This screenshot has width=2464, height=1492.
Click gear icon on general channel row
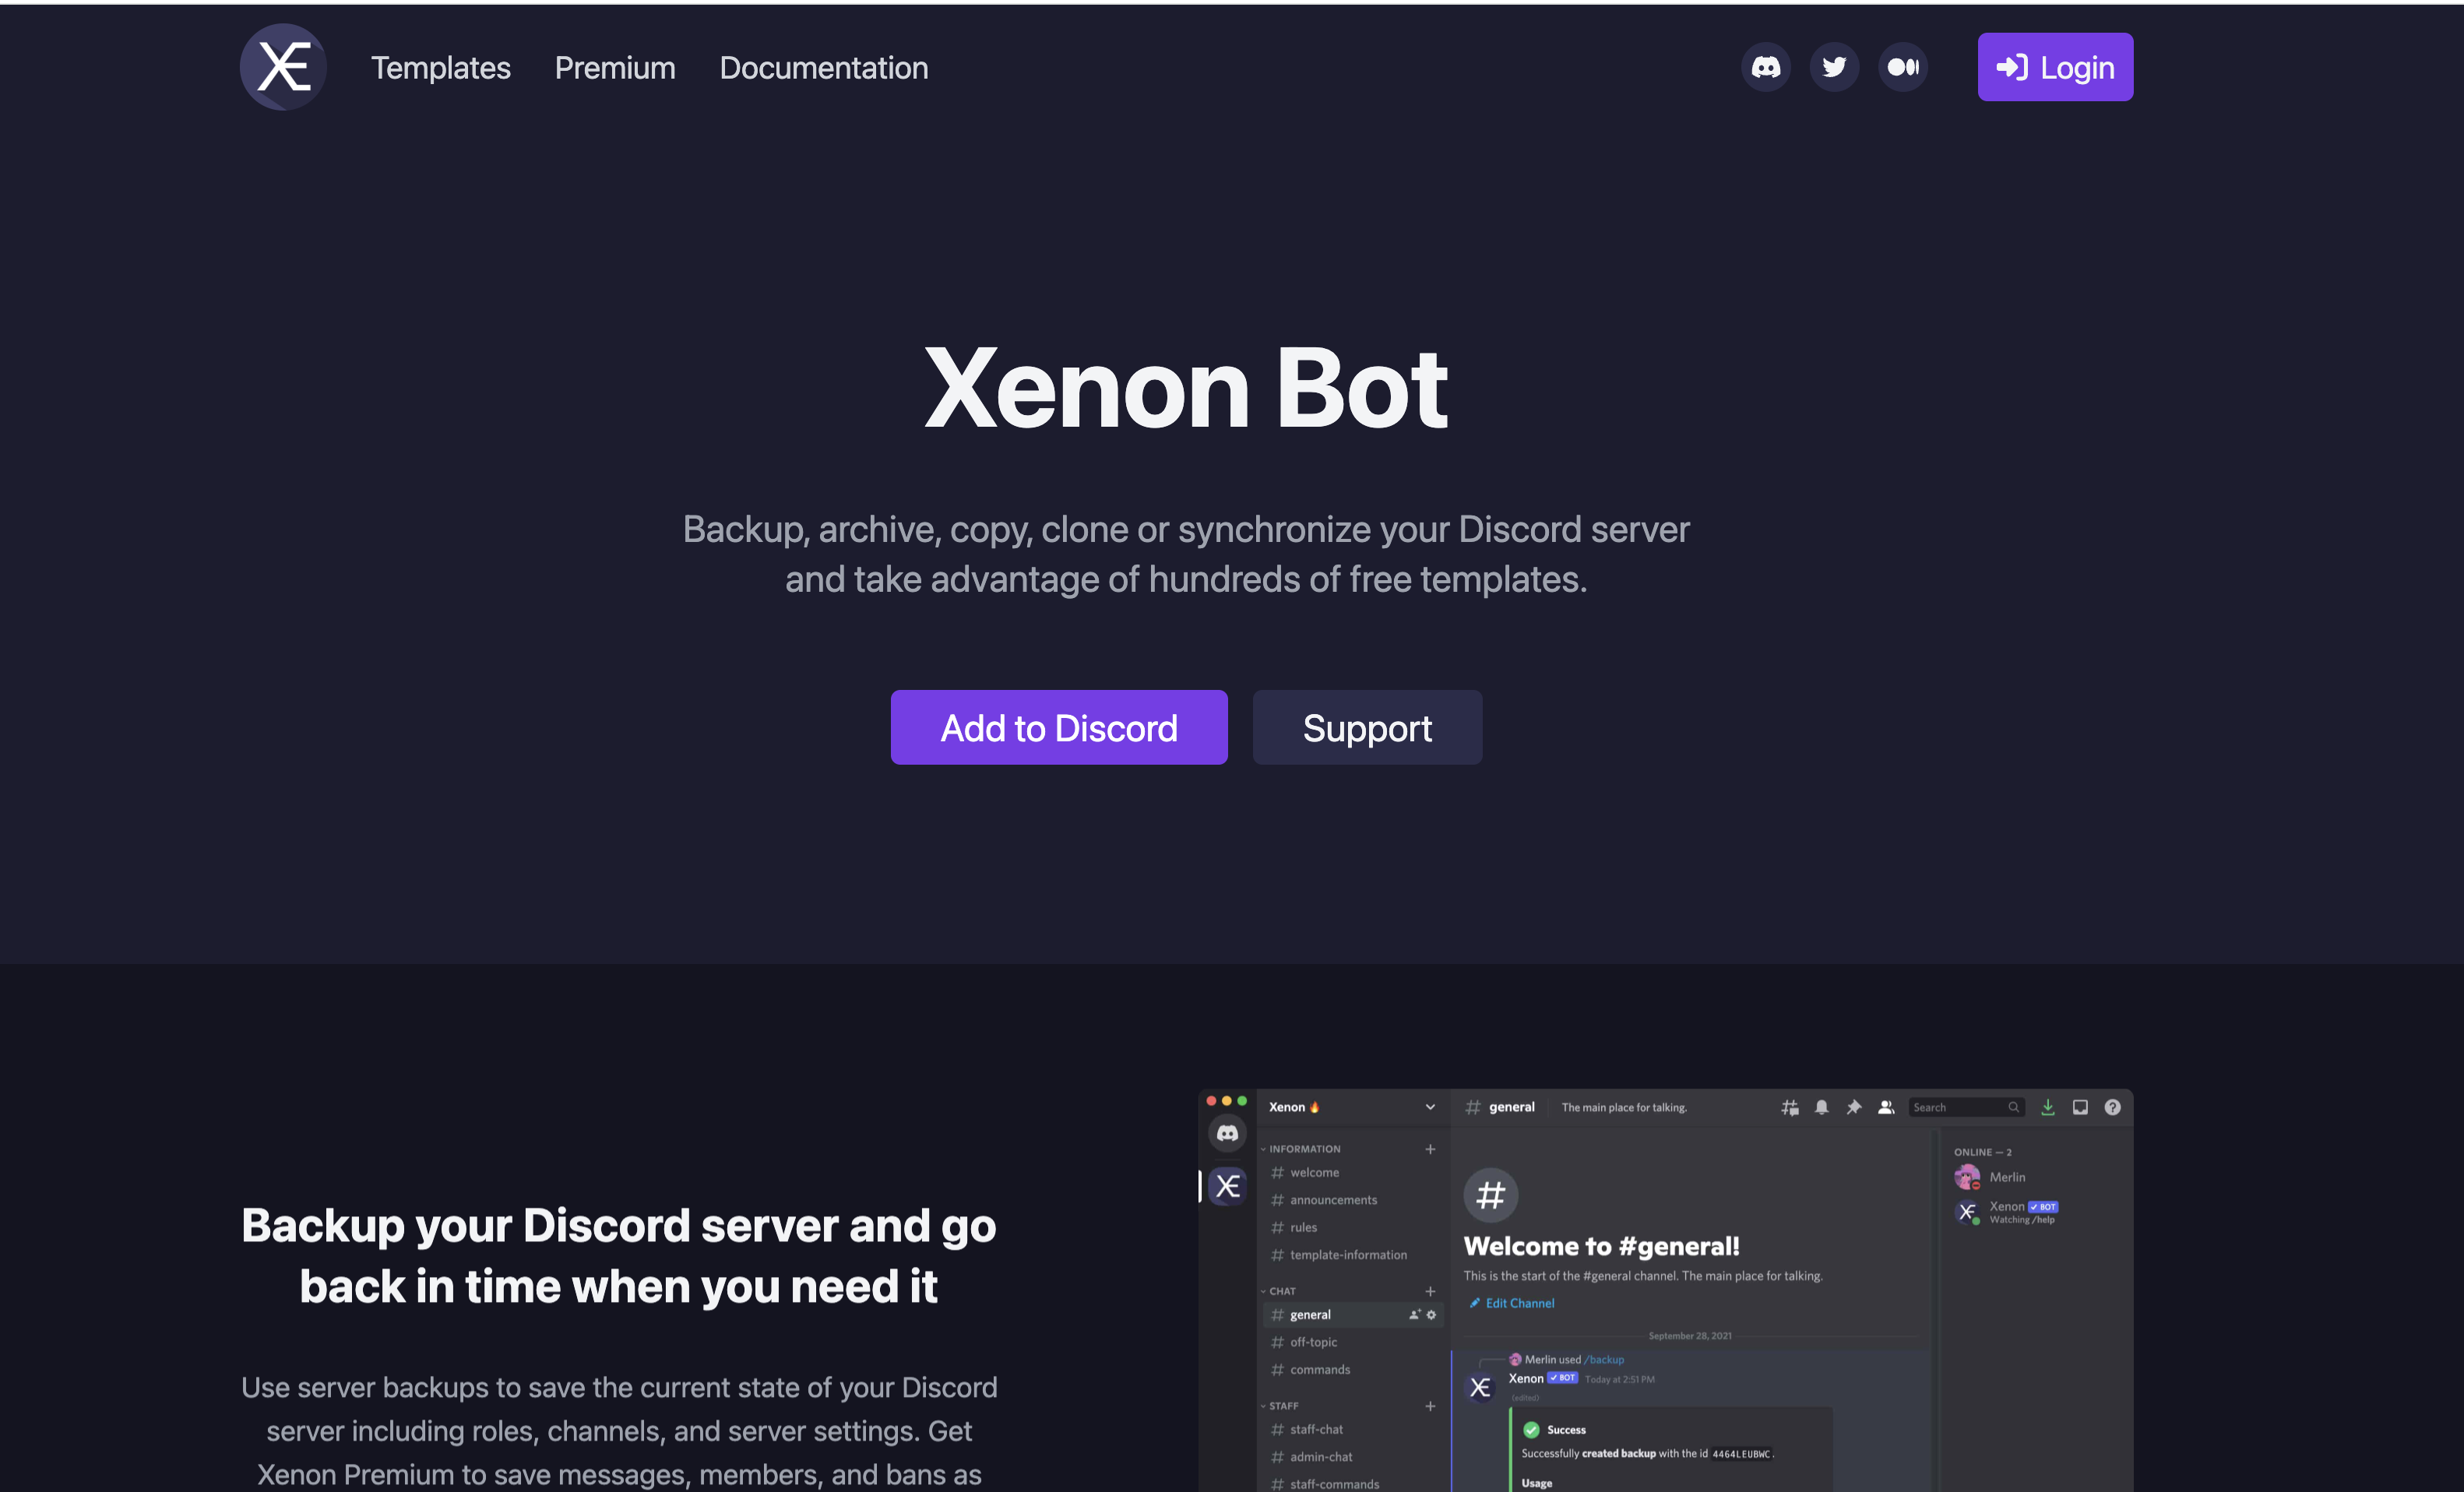coord(1431,1315)
